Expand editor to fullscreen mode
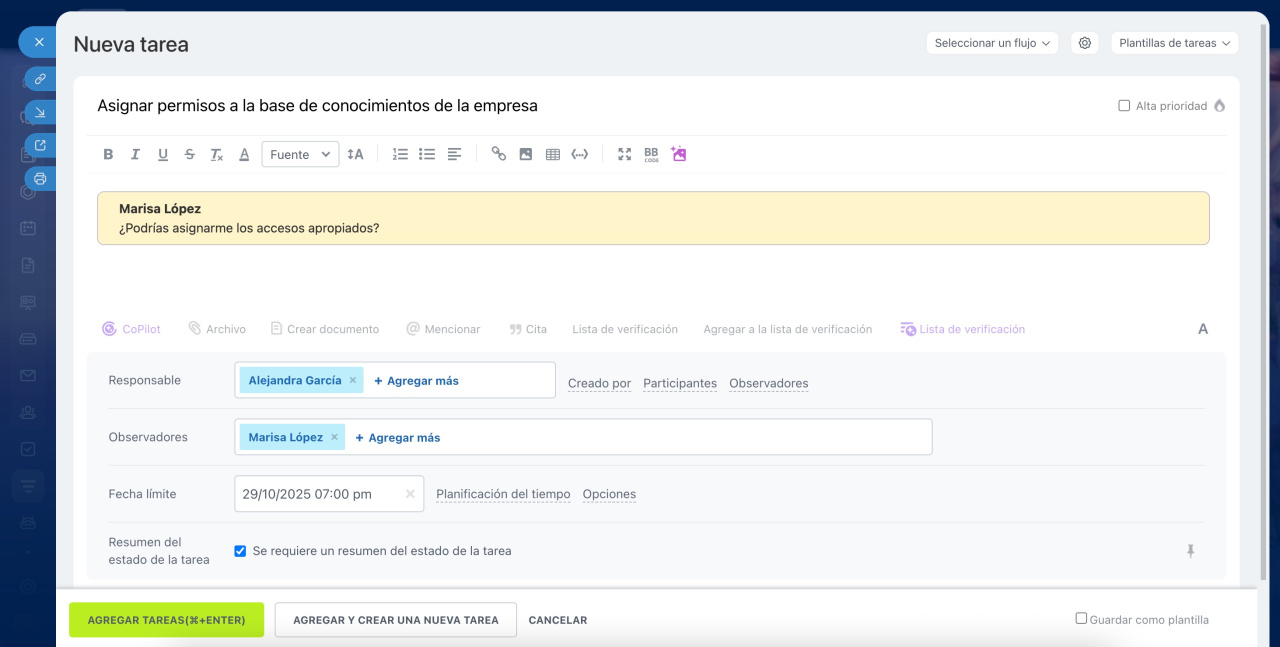The width and height of the screenshot is (1280, 647). click(624, 154)
